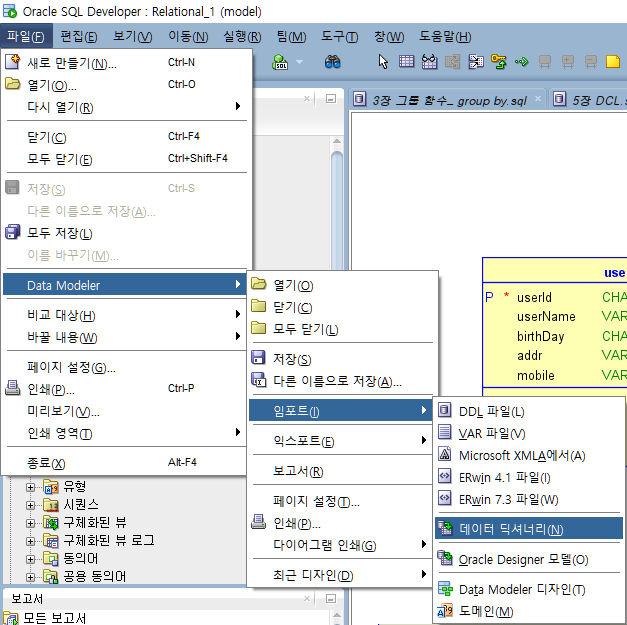Select 새로 만들기(N)... from File menu
Viewport: 627px width, 625px height.
(x=125, y=63)
